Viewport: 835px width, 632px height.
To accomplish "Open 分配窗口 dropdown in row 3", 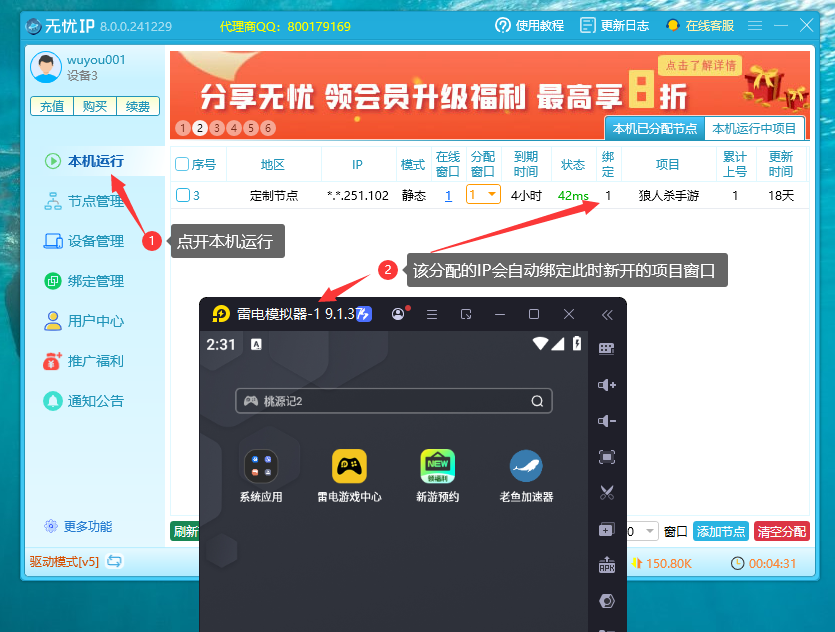I will 483,194.
